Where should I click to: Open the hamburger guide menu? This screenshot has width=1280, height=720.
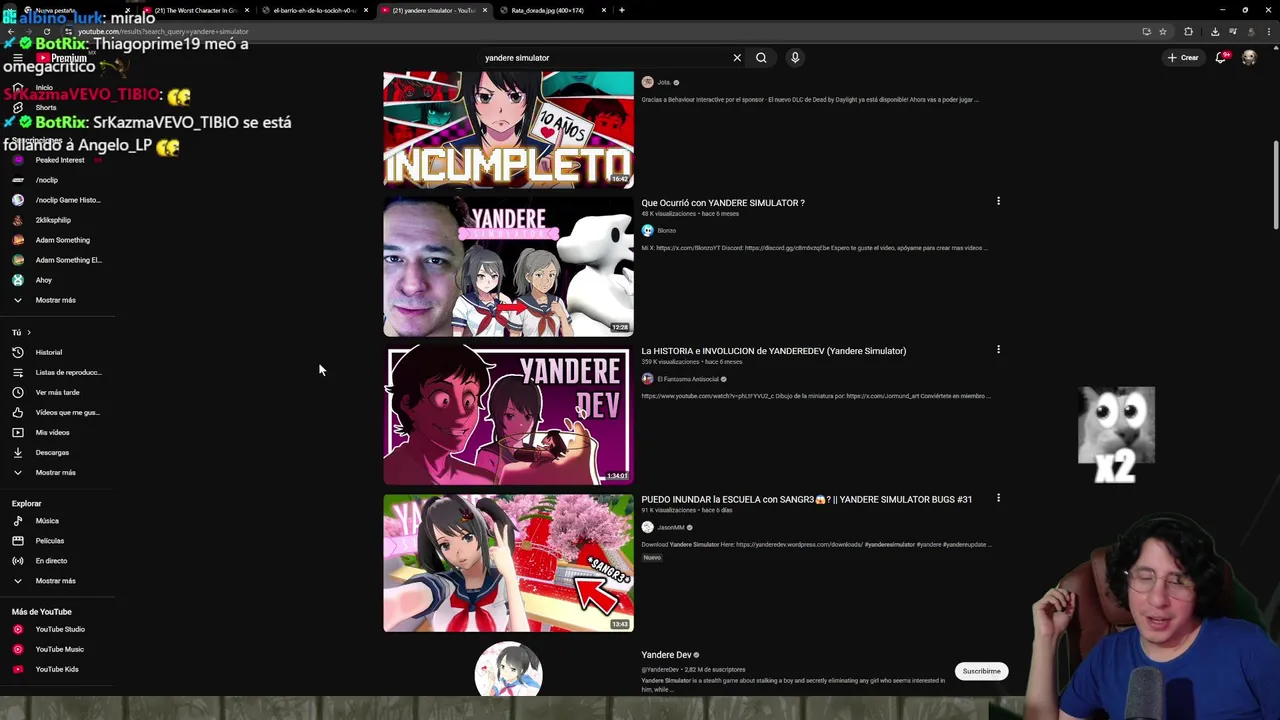coord(17,58)
